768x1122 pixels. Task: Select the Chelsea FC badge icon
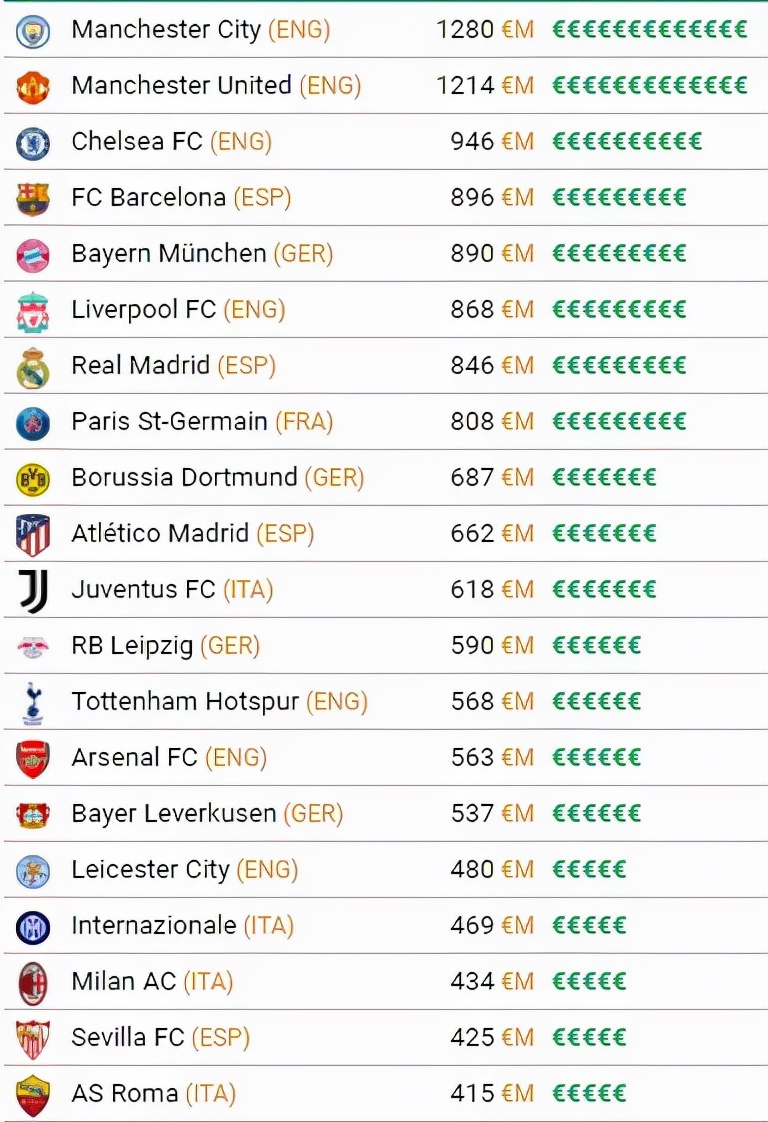click(33, 143)
